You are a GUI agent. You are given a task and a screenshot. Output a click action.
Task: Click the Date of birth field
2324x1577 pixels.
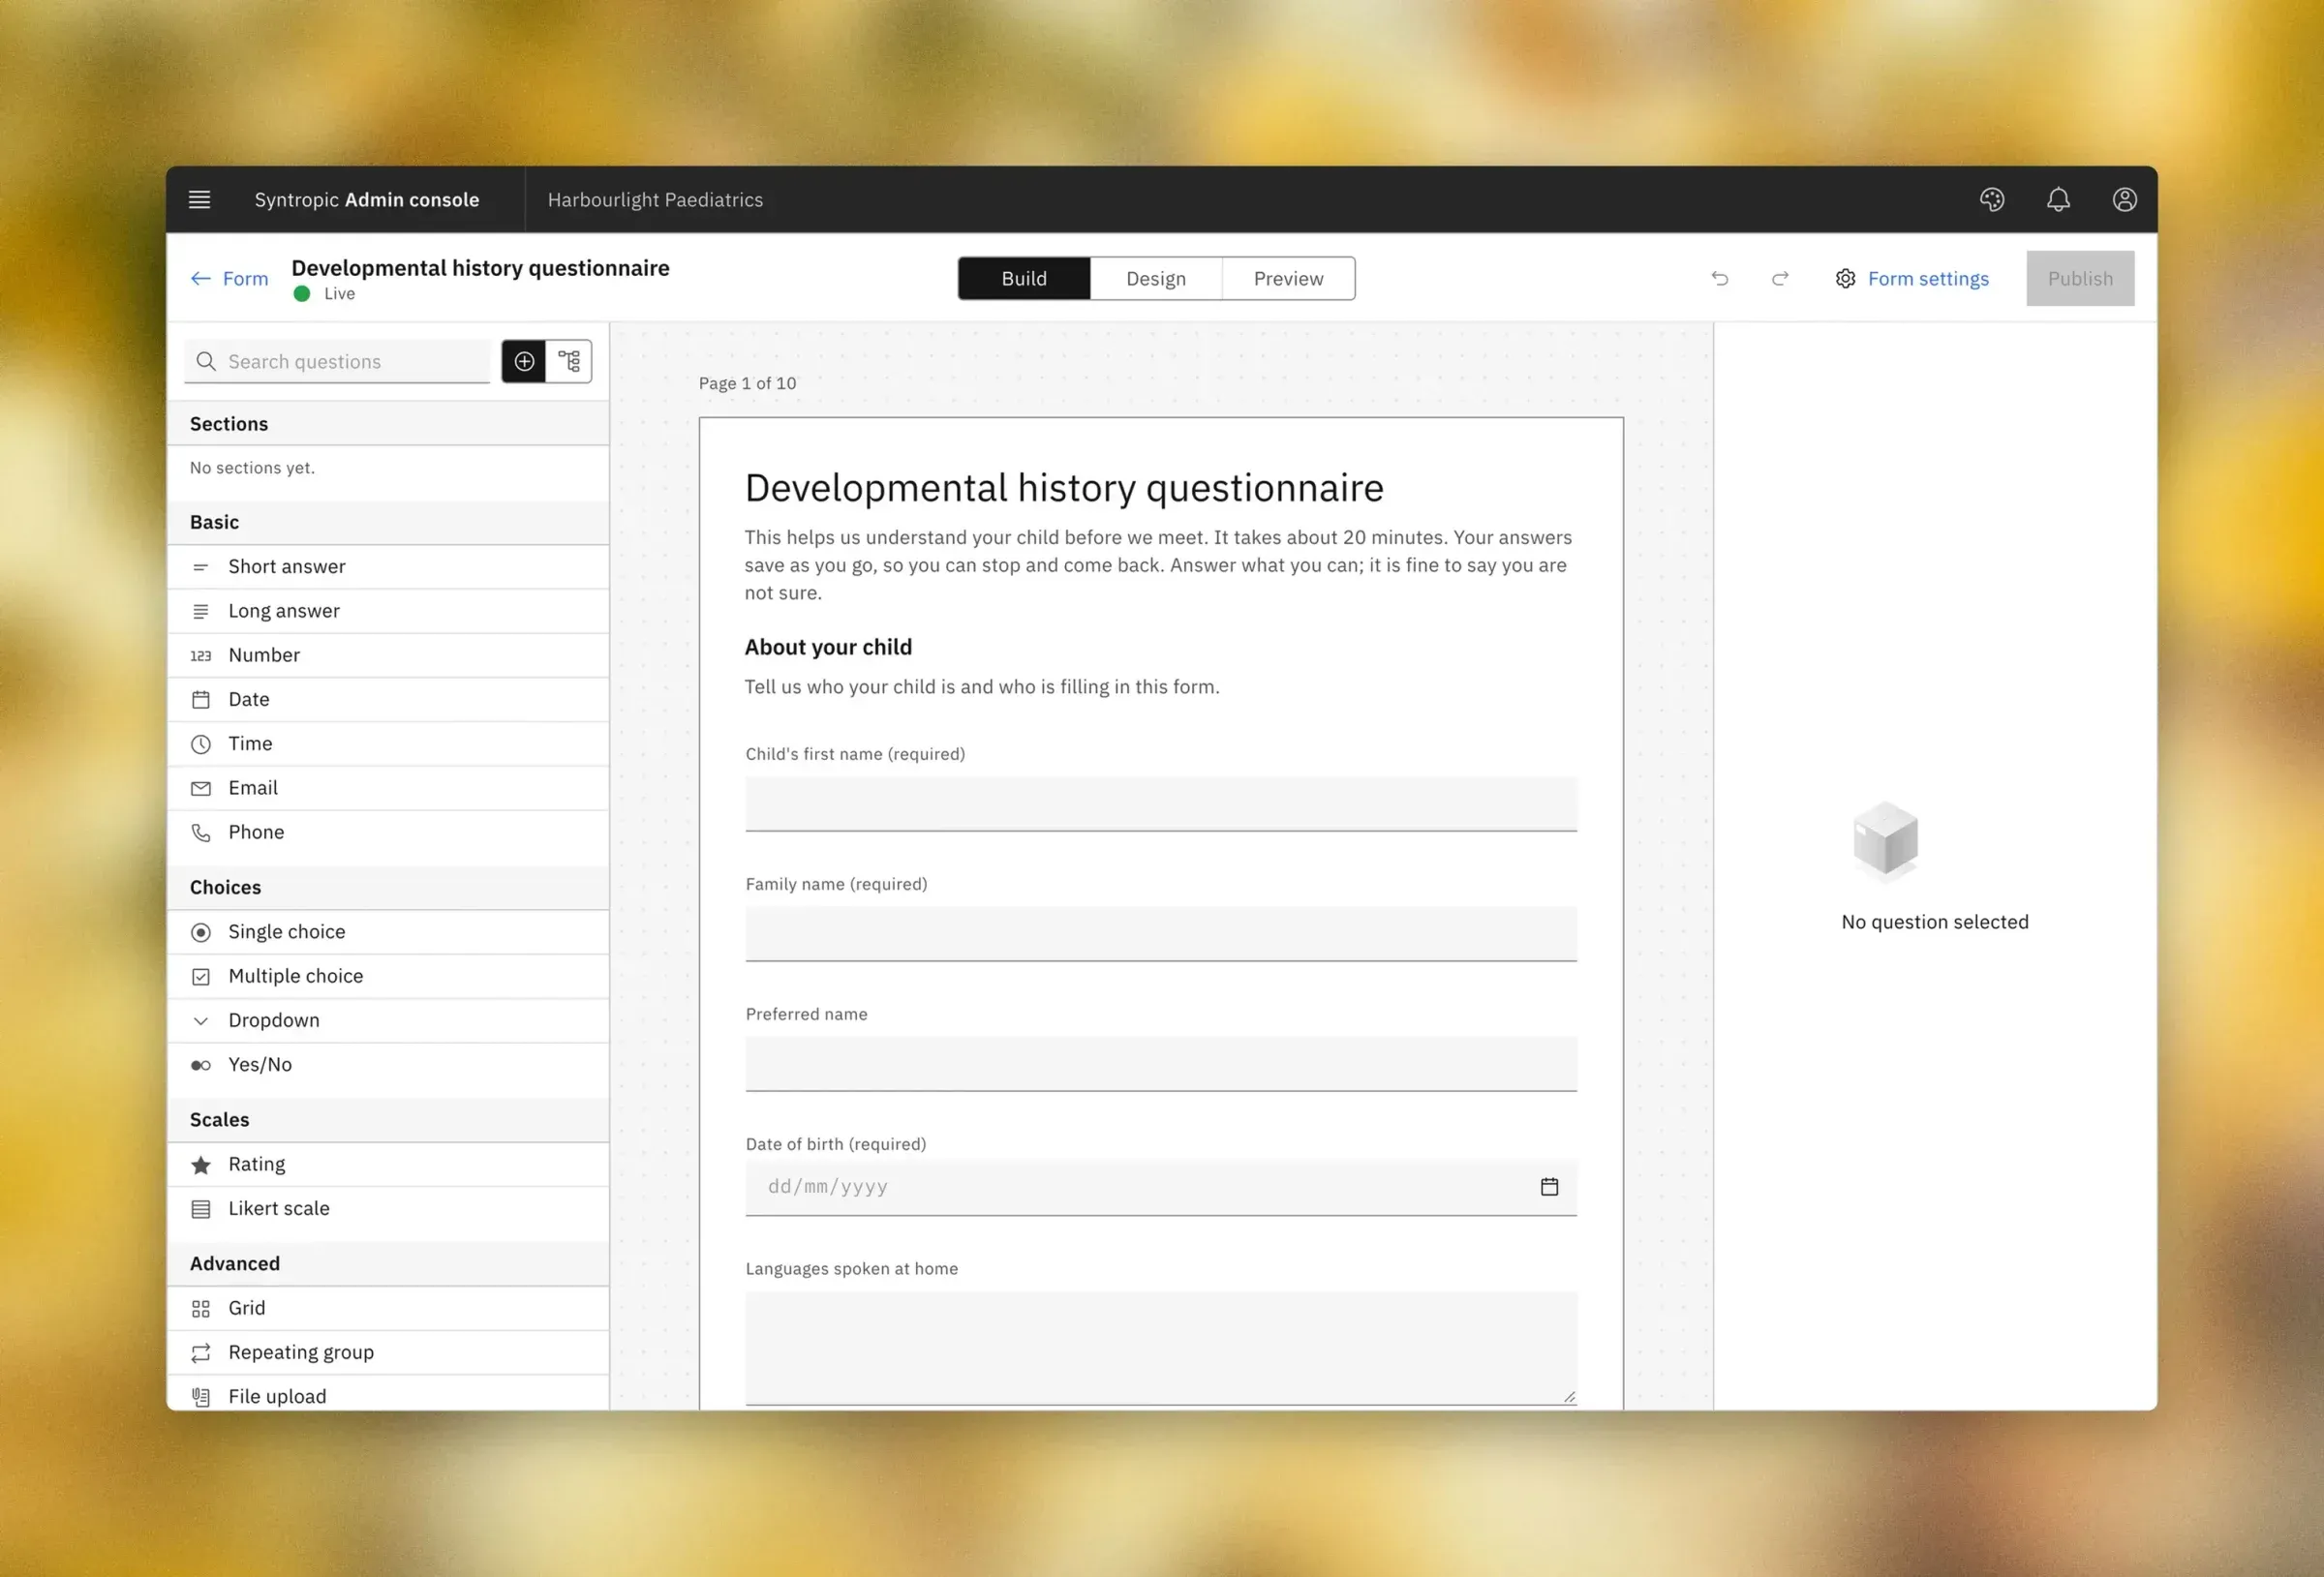[x=1161, y=1187]
